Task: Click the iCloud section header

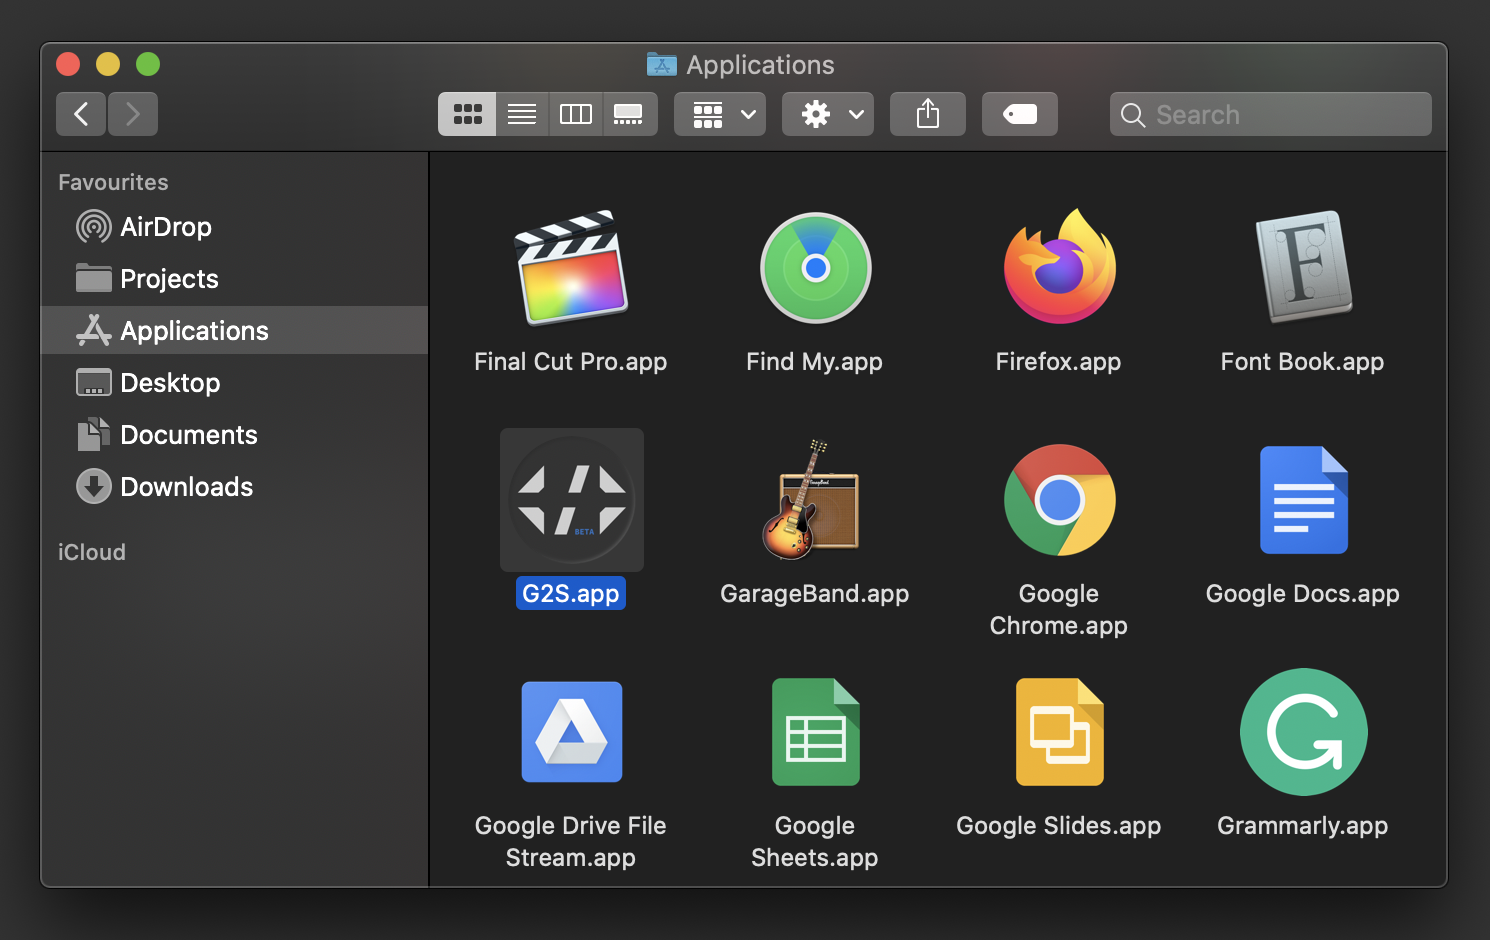Action: pyautogui.click(x=92, y=552)
